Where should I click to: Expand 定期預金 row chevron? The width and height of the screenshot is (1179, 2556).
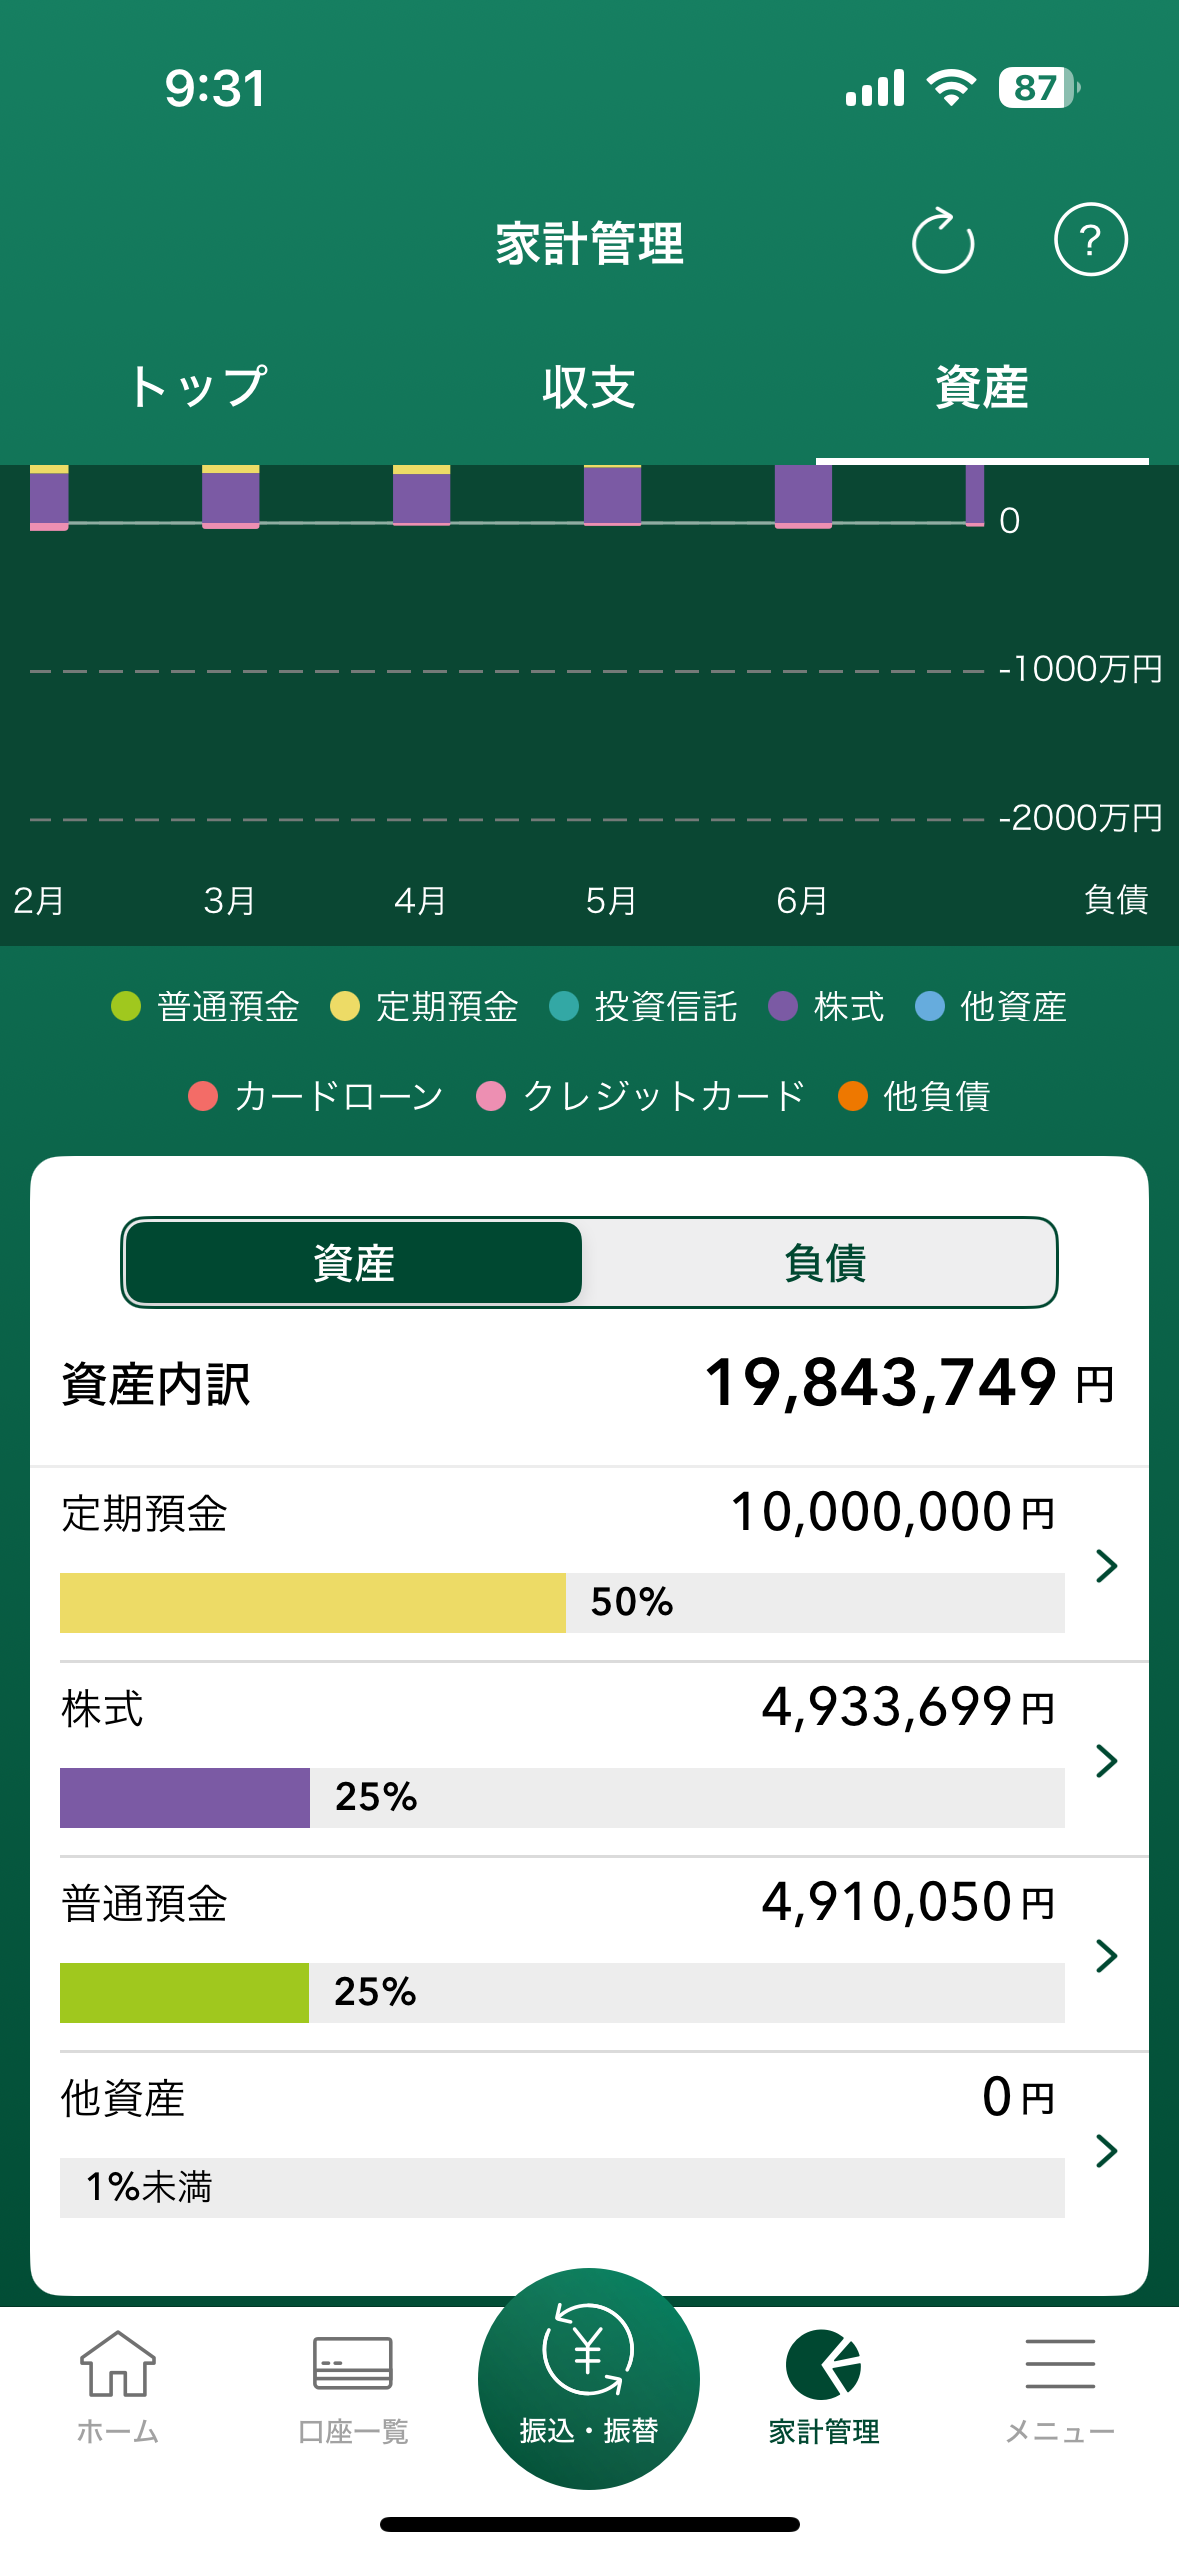[x=1106, y=1565]
